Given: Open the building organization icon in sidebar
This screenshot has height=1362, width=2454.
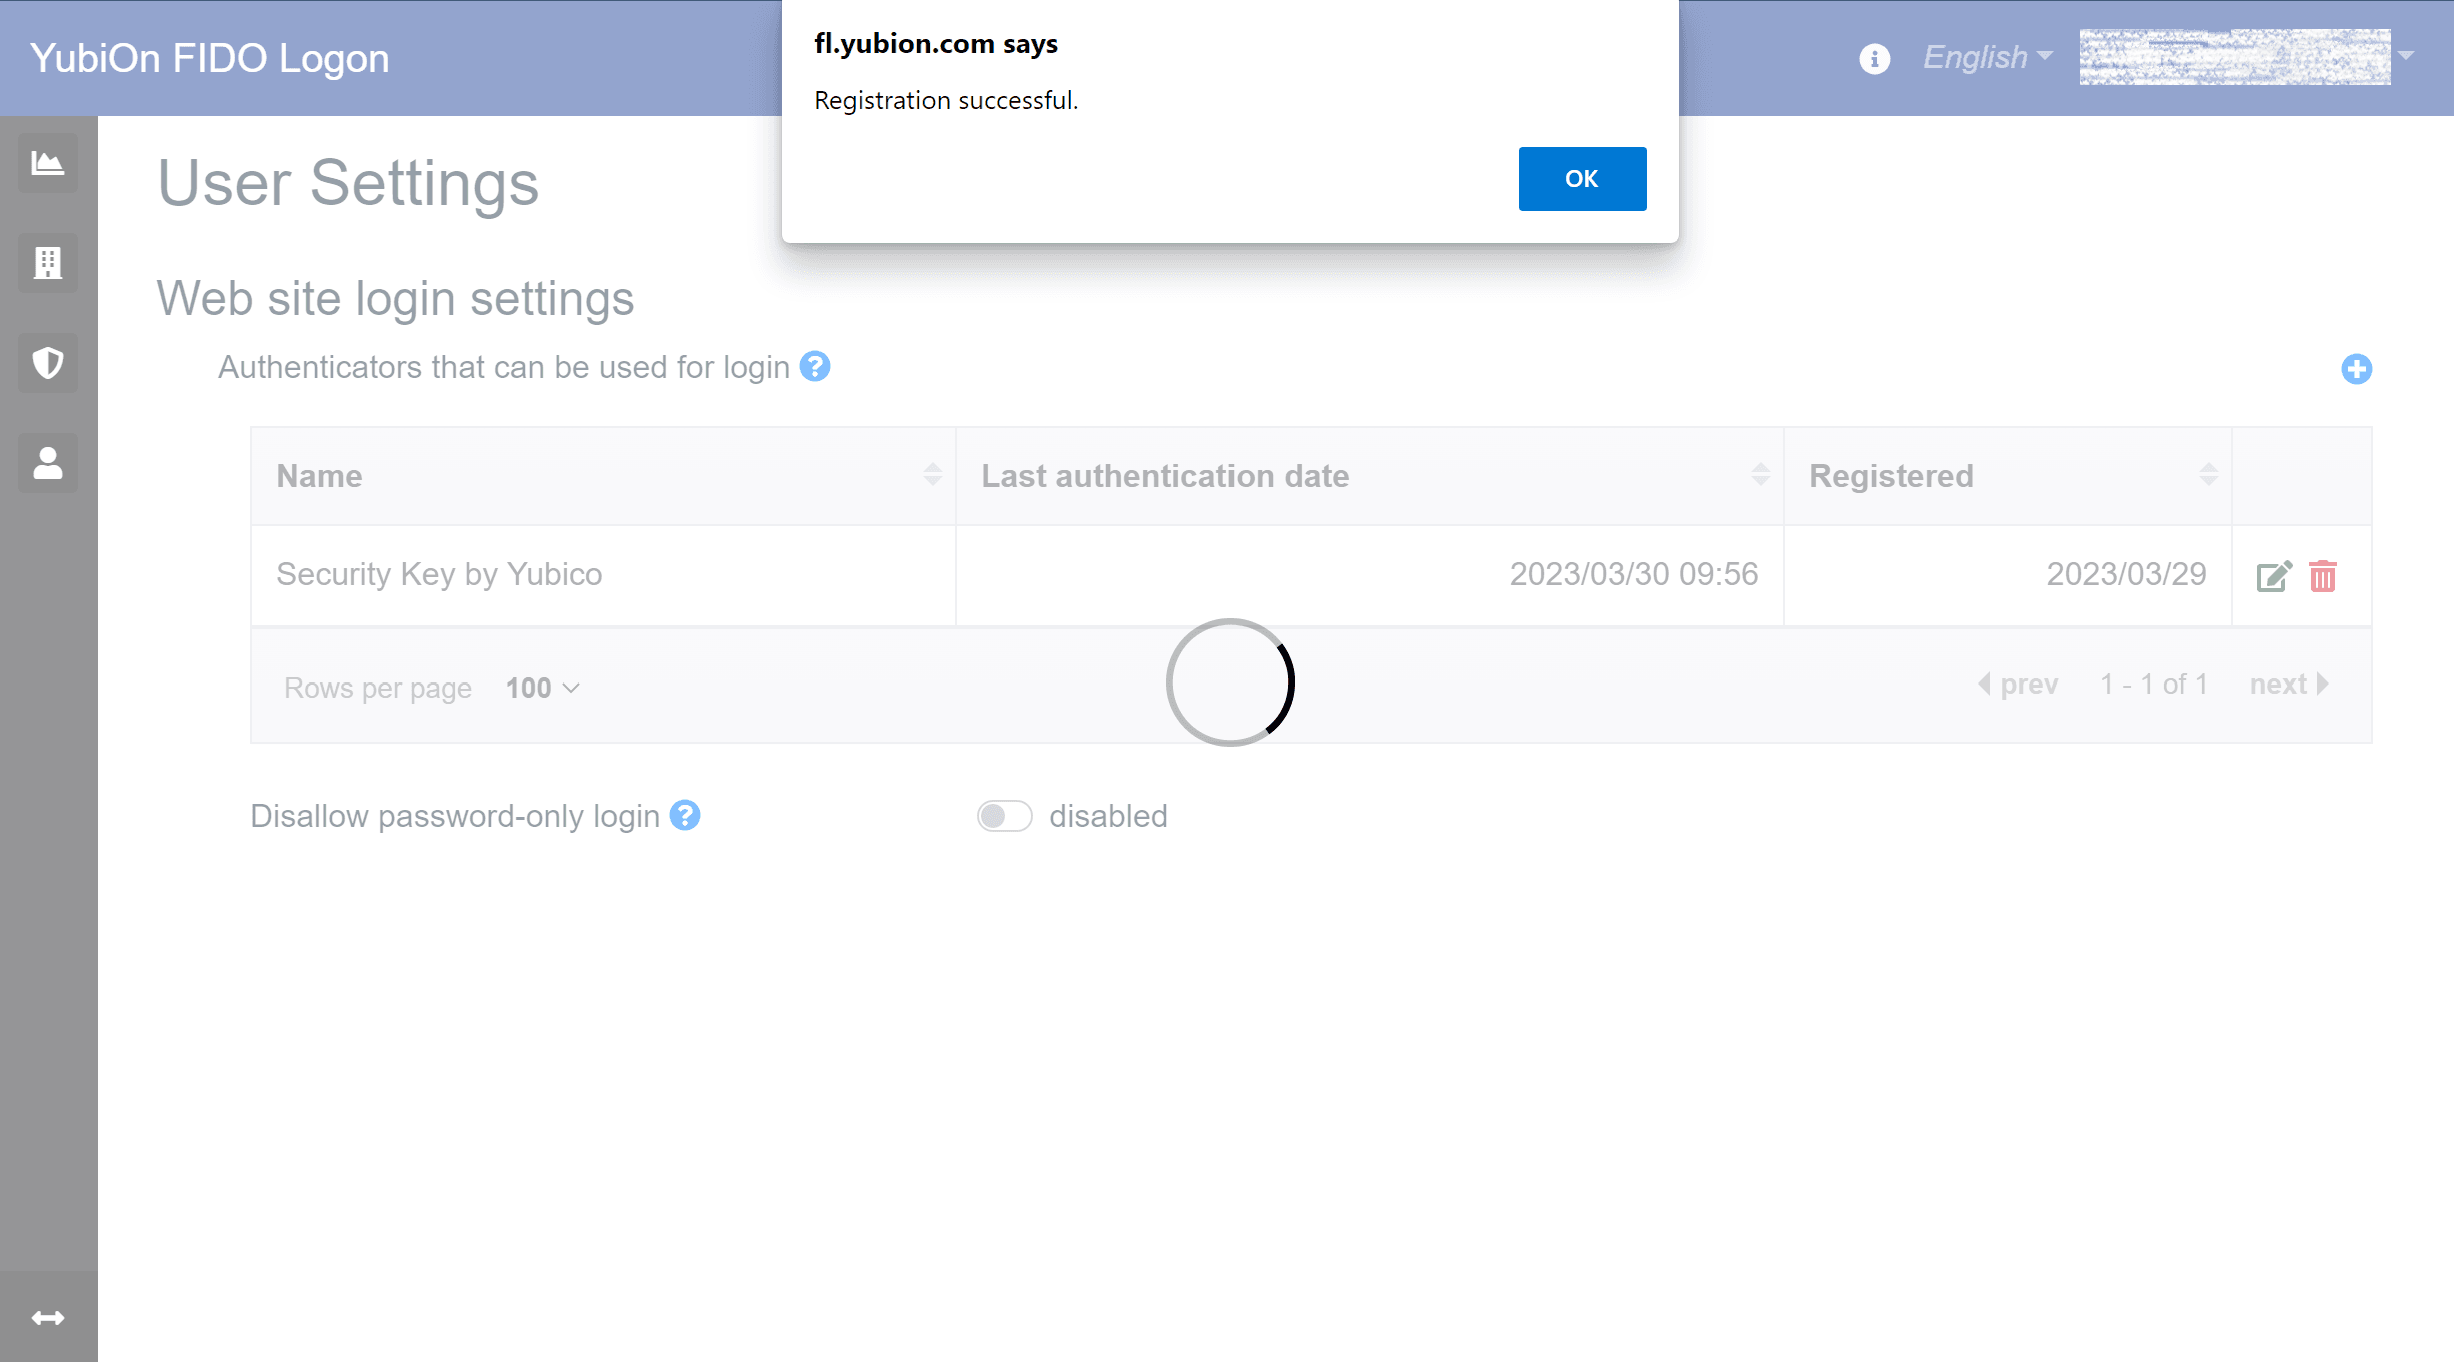Looking at the screenshot, I should coord(48,263).
